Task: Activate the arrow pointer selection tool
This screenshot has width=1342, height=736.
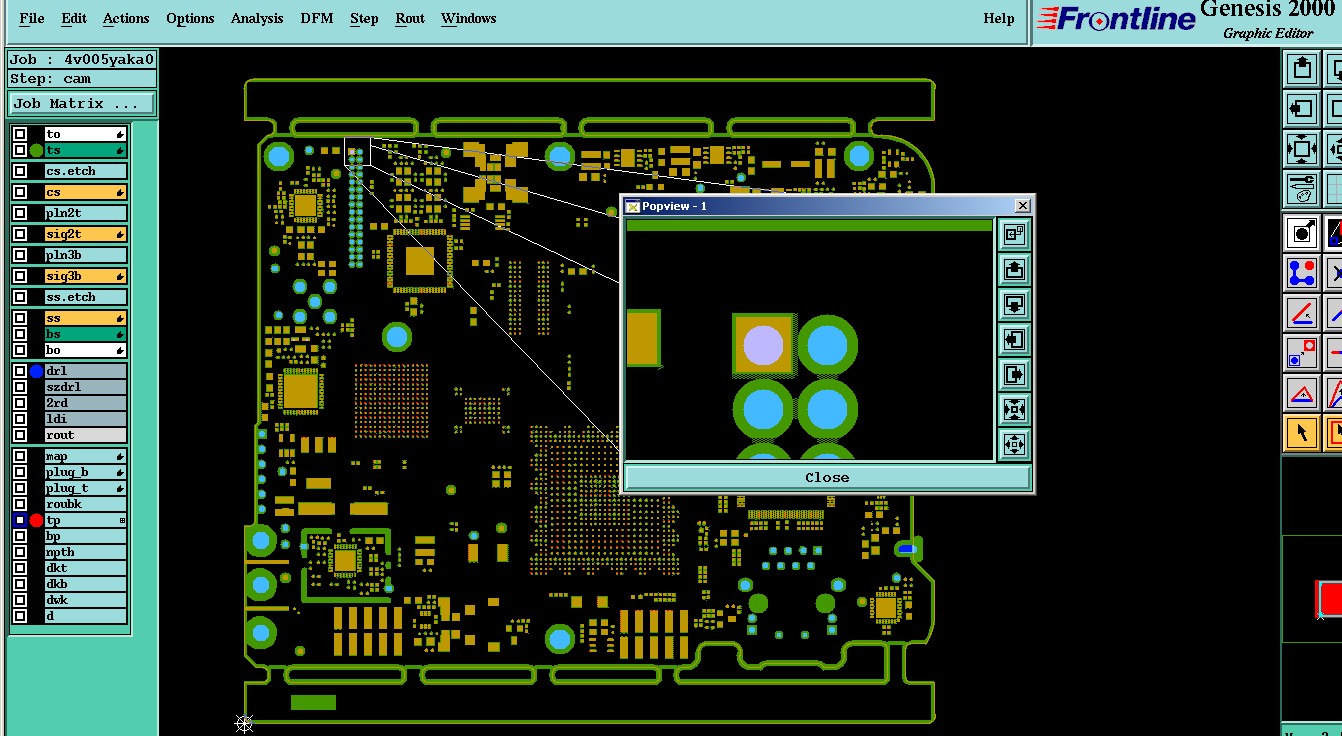Action: tap(1301, 432)
